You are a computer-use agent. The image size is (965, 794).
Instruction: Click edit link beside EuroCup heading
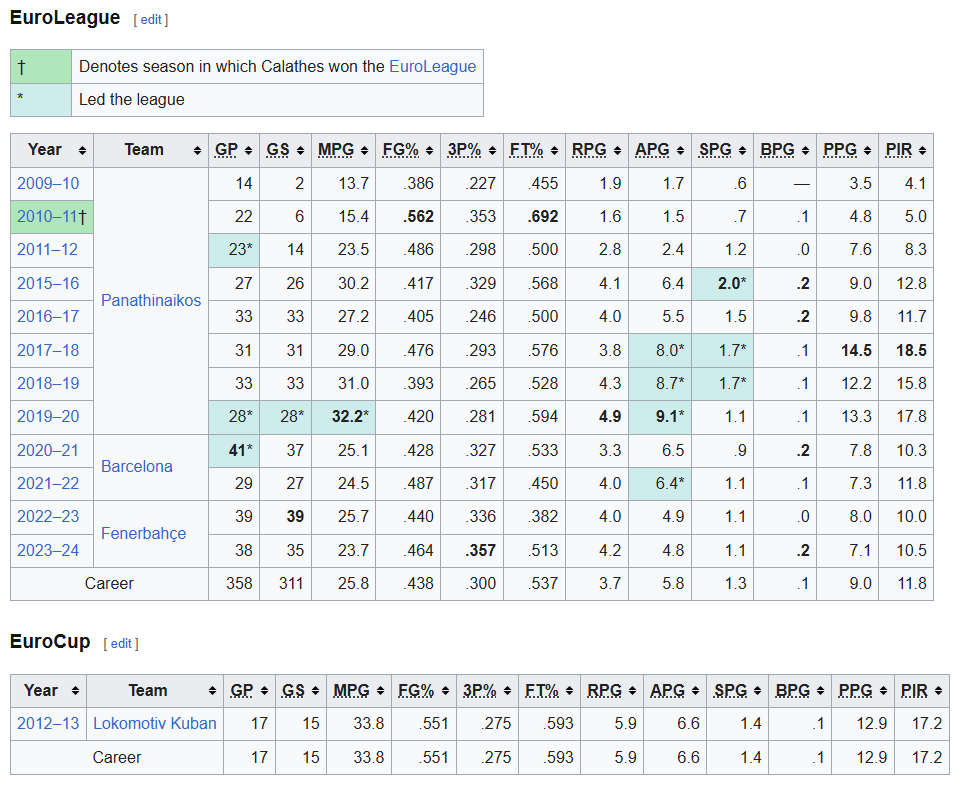point(121,644)
